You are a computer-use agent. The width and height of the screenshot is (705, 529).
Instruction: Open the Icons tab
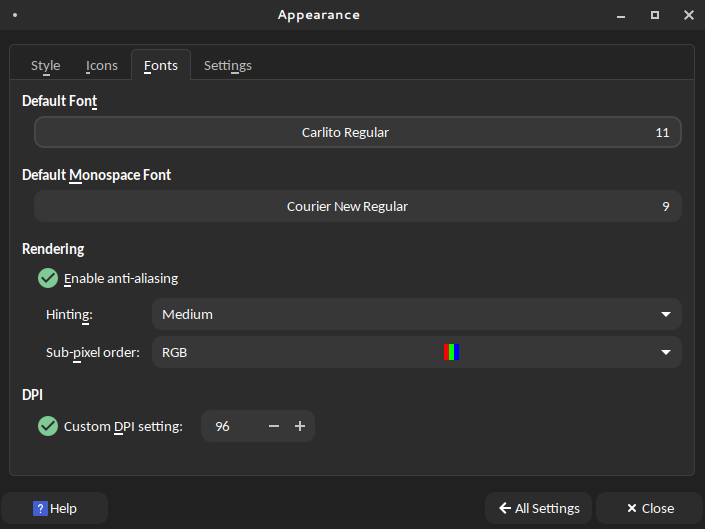[102, 66]
